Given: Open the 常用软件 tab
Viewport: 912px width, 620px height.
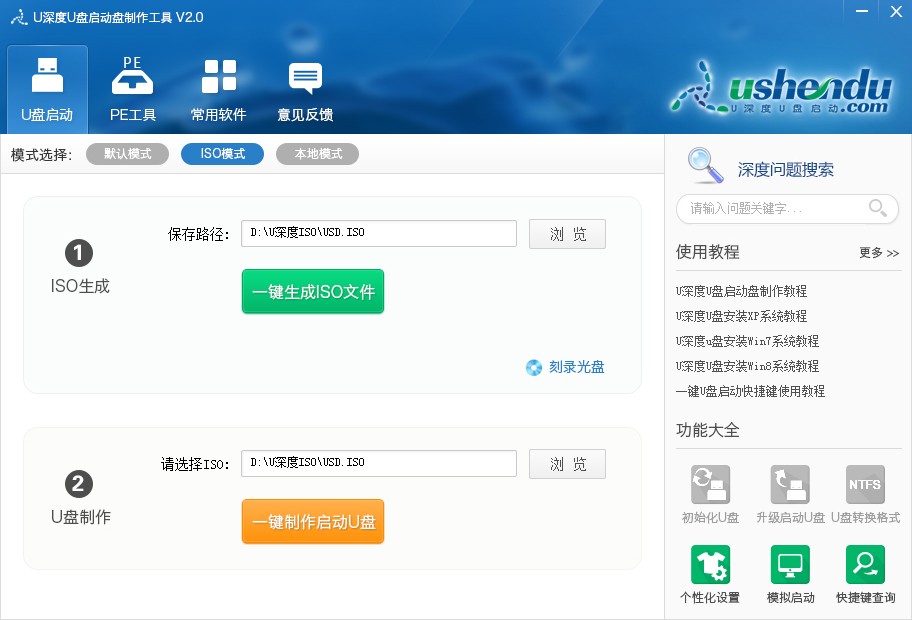Looking at the screenshot, I should 219,90.
